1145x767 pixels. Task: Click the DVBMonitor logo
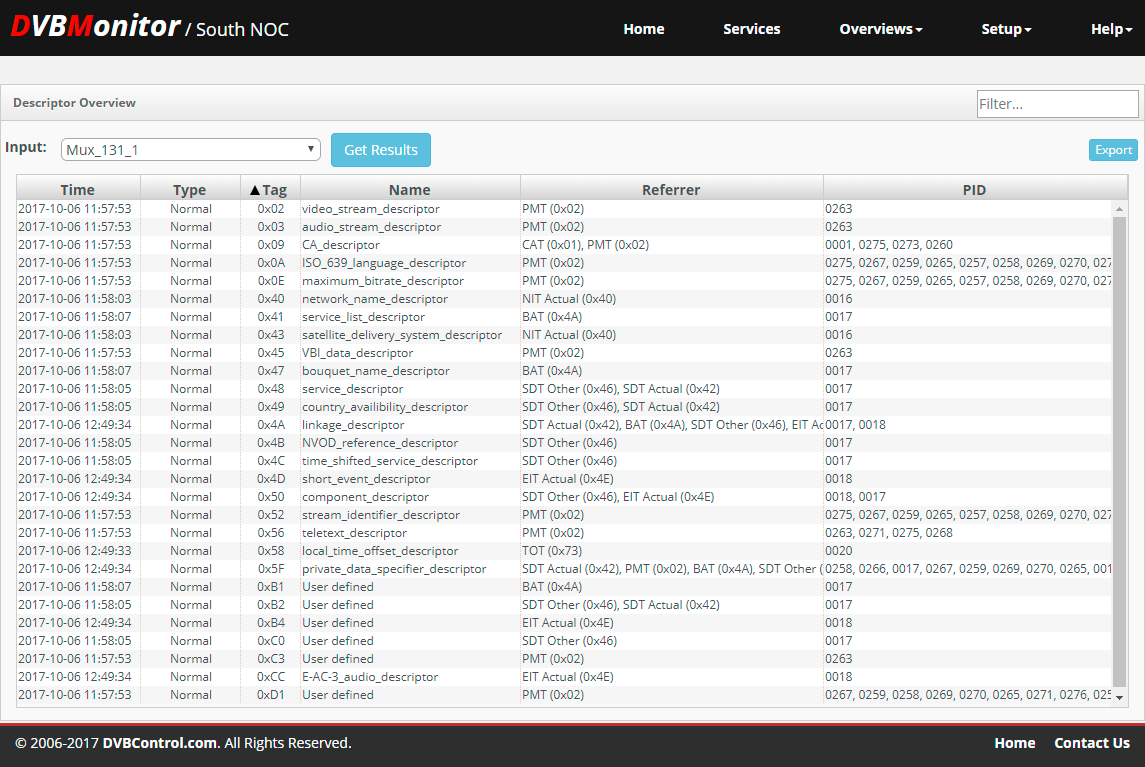(x=95, y=27)
